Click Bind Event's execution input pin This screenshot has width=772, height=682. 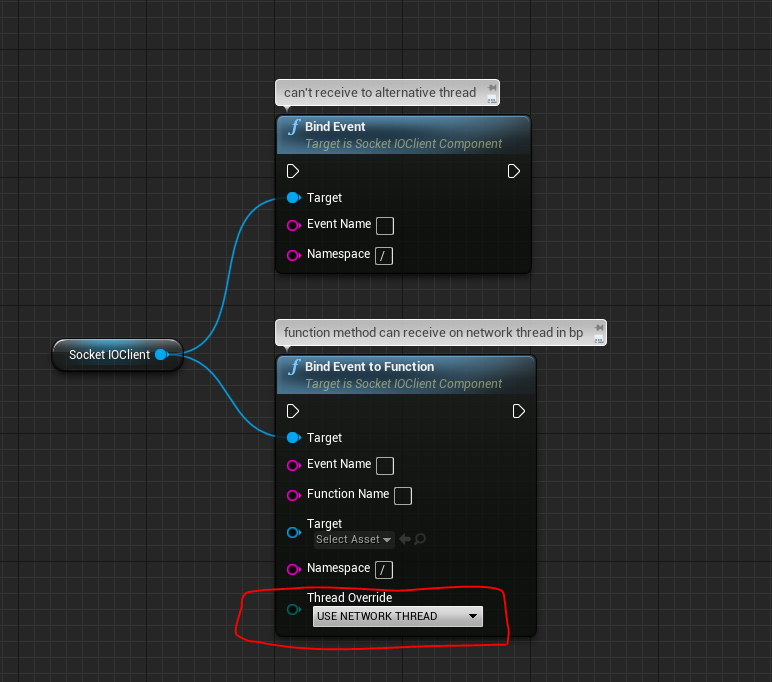click(x=293, y=171)
